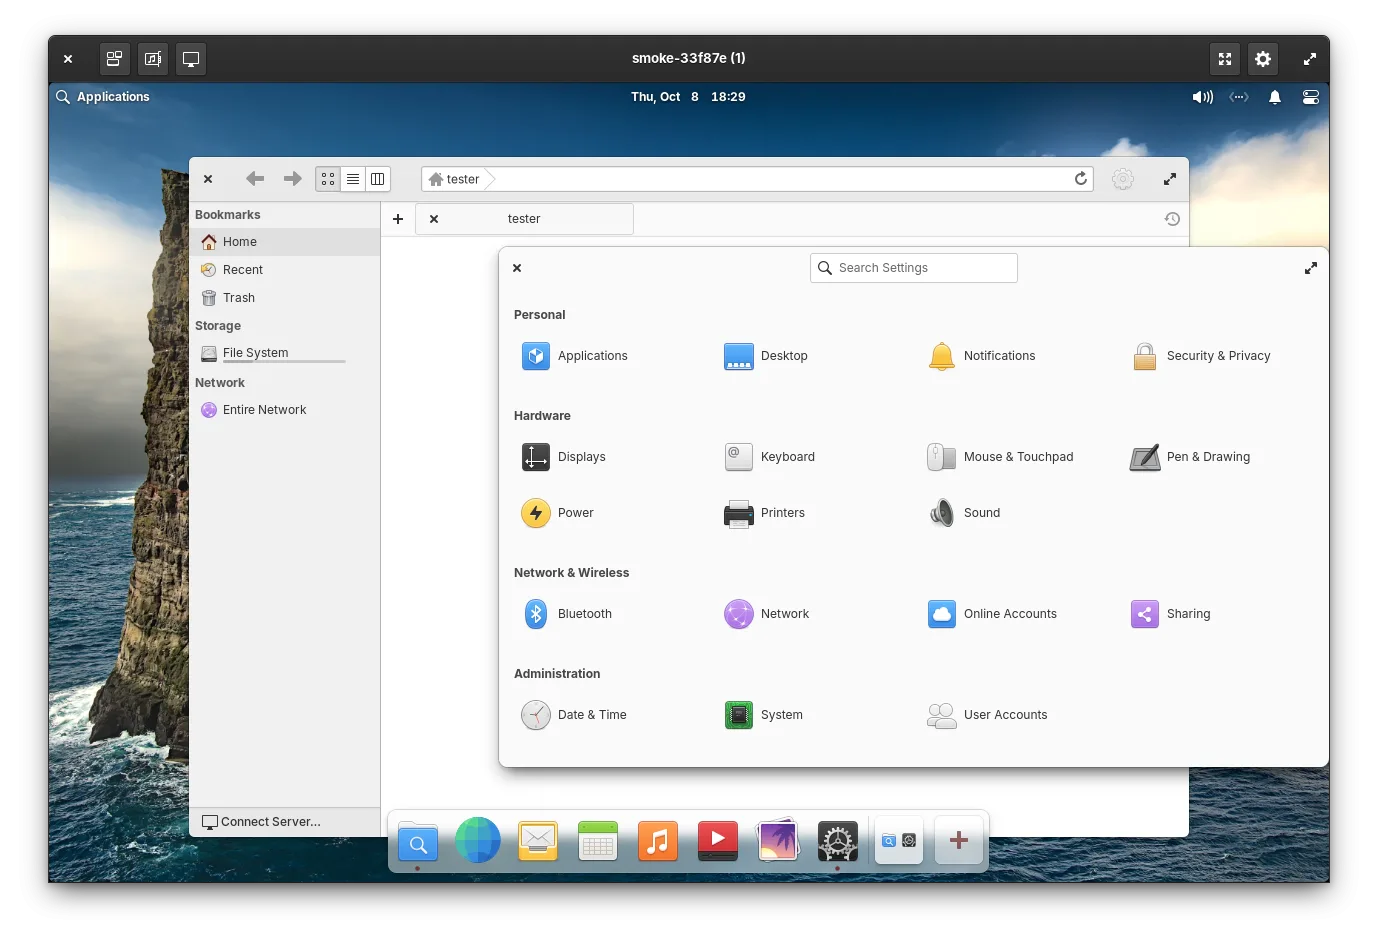
Task: Open Entire Network in Files sidebar
Action: [x=285, y=410]
